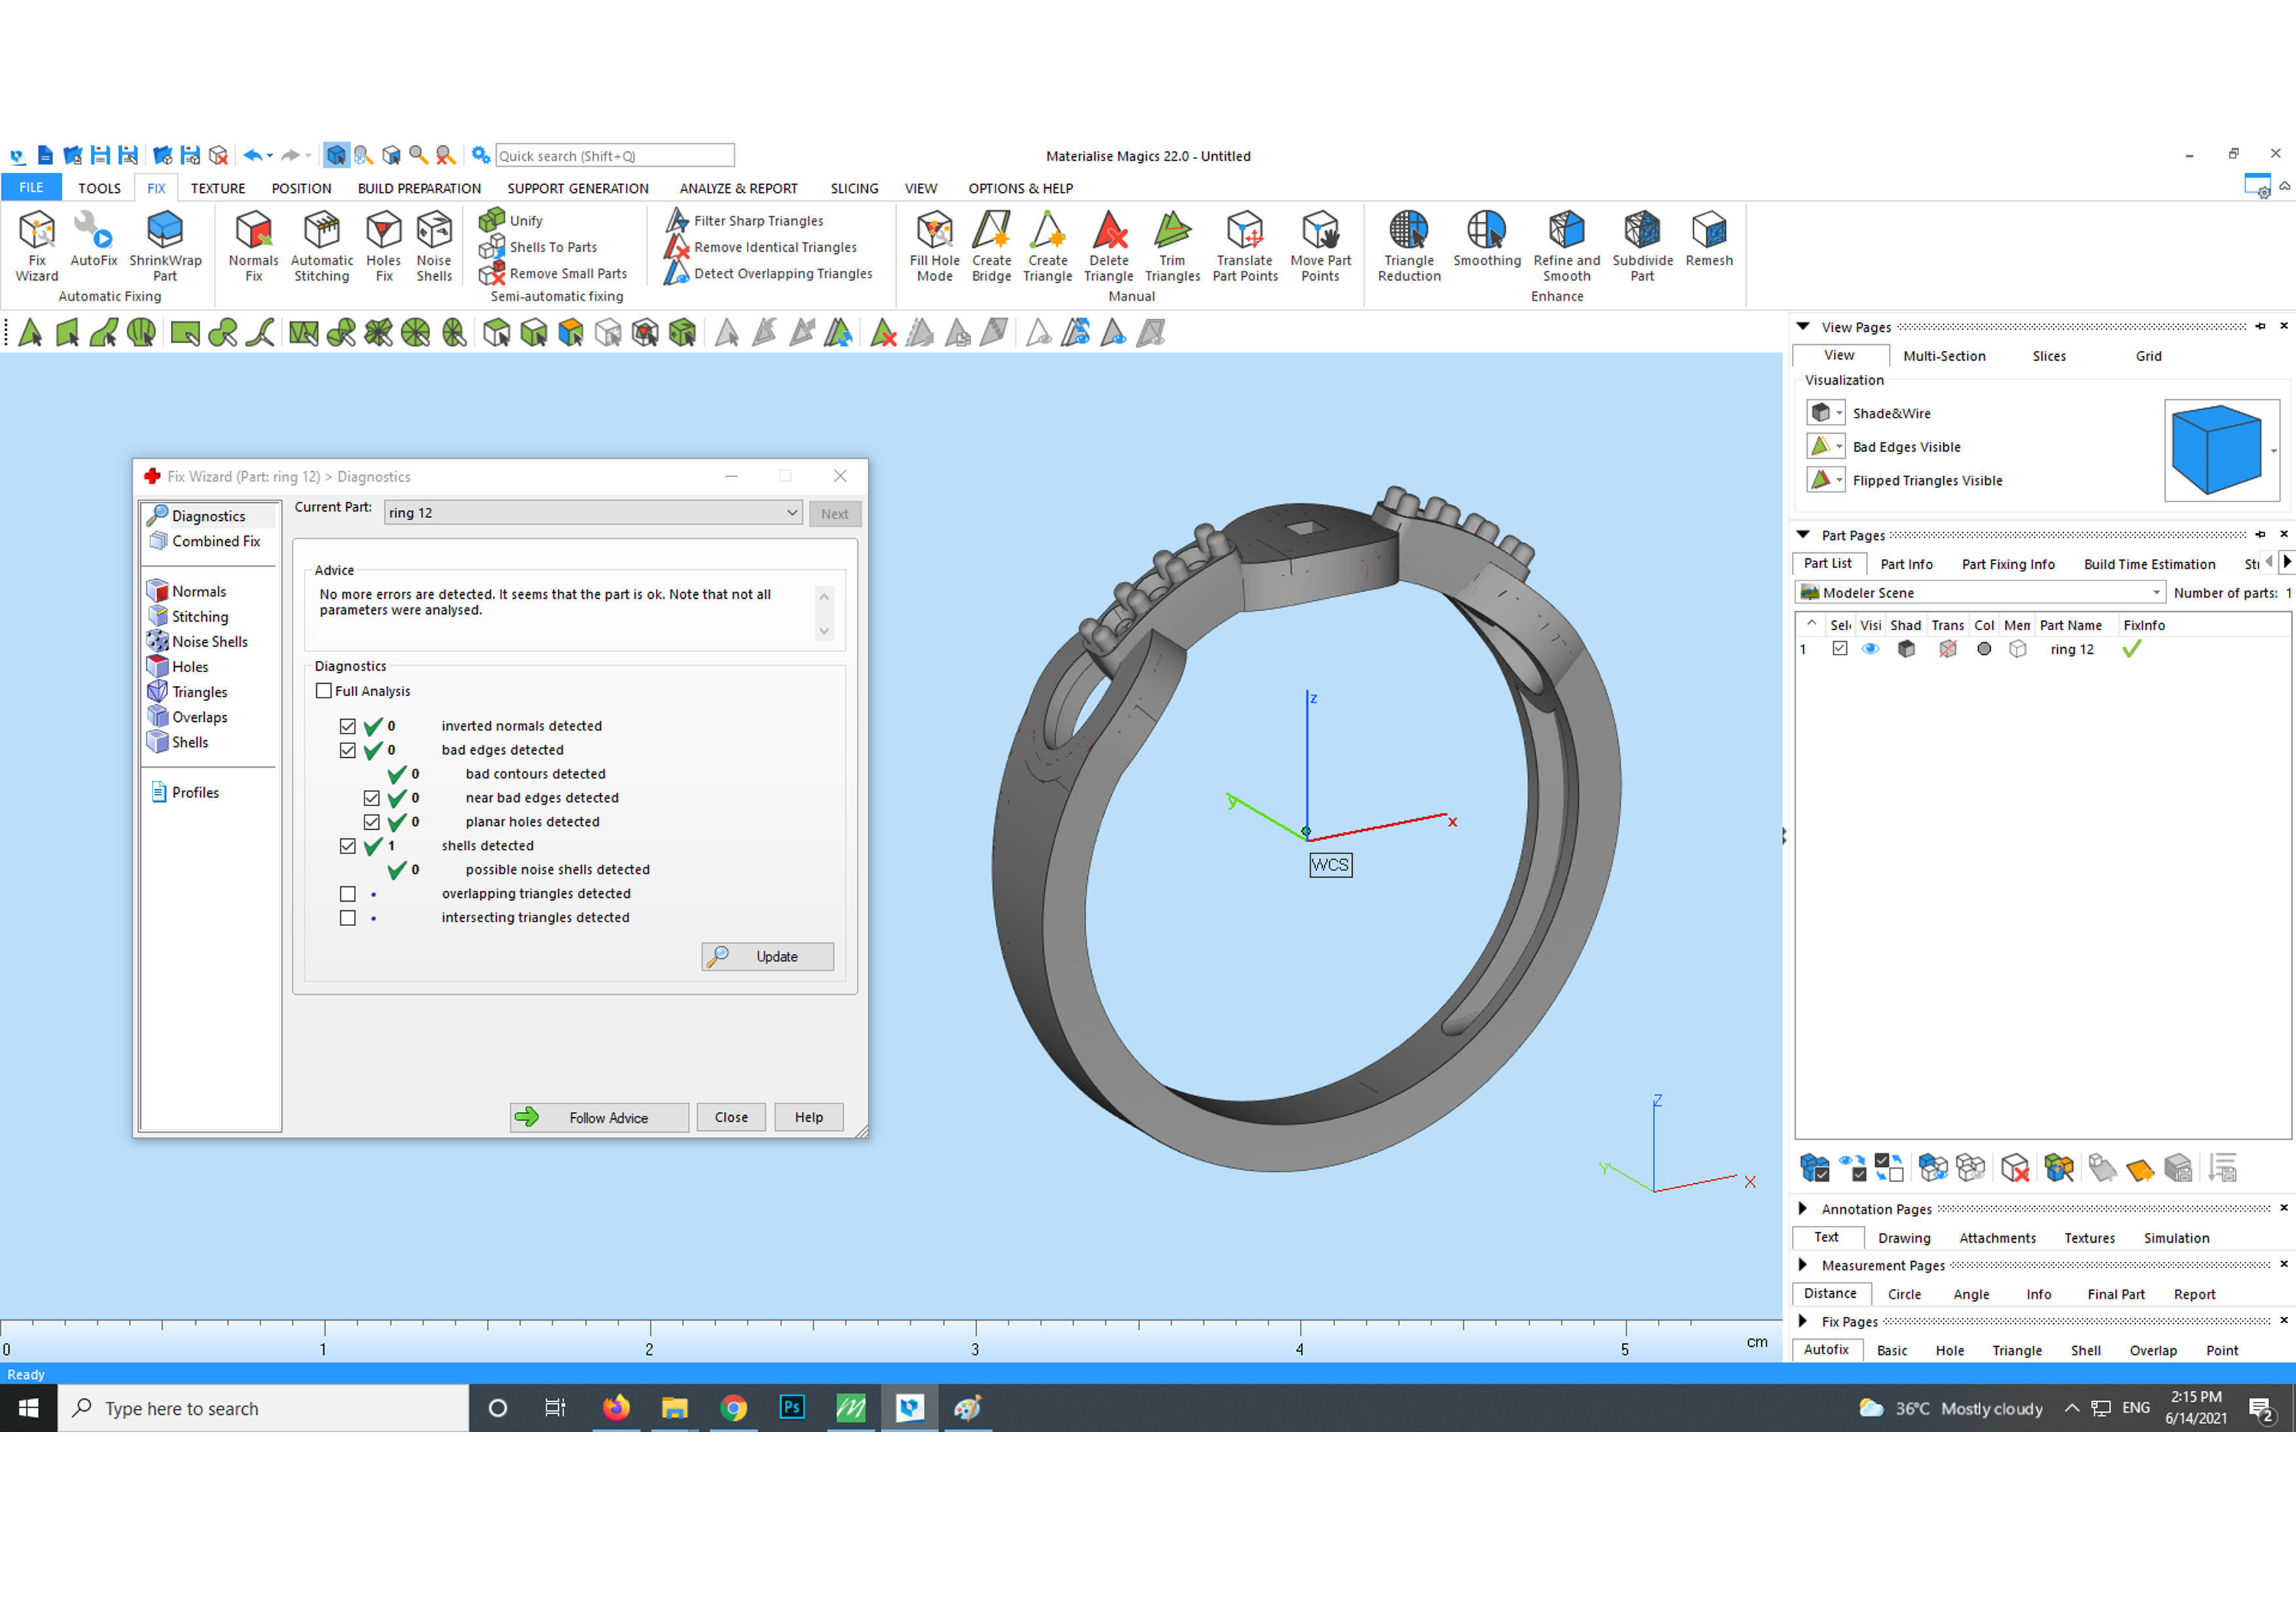Open Modeler Scene dropdown
The width and height of the screenshot is (2296, 1623).
tap(1980, 593)
